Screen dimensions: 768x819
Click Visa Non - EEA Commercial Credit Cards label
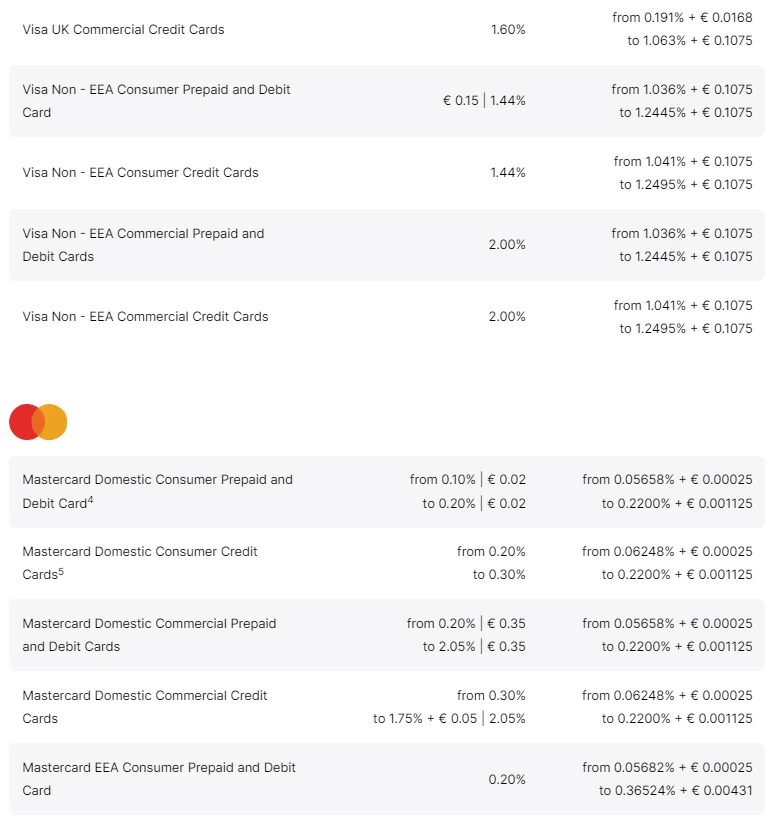pyautogui.click(x=145, y=317)
